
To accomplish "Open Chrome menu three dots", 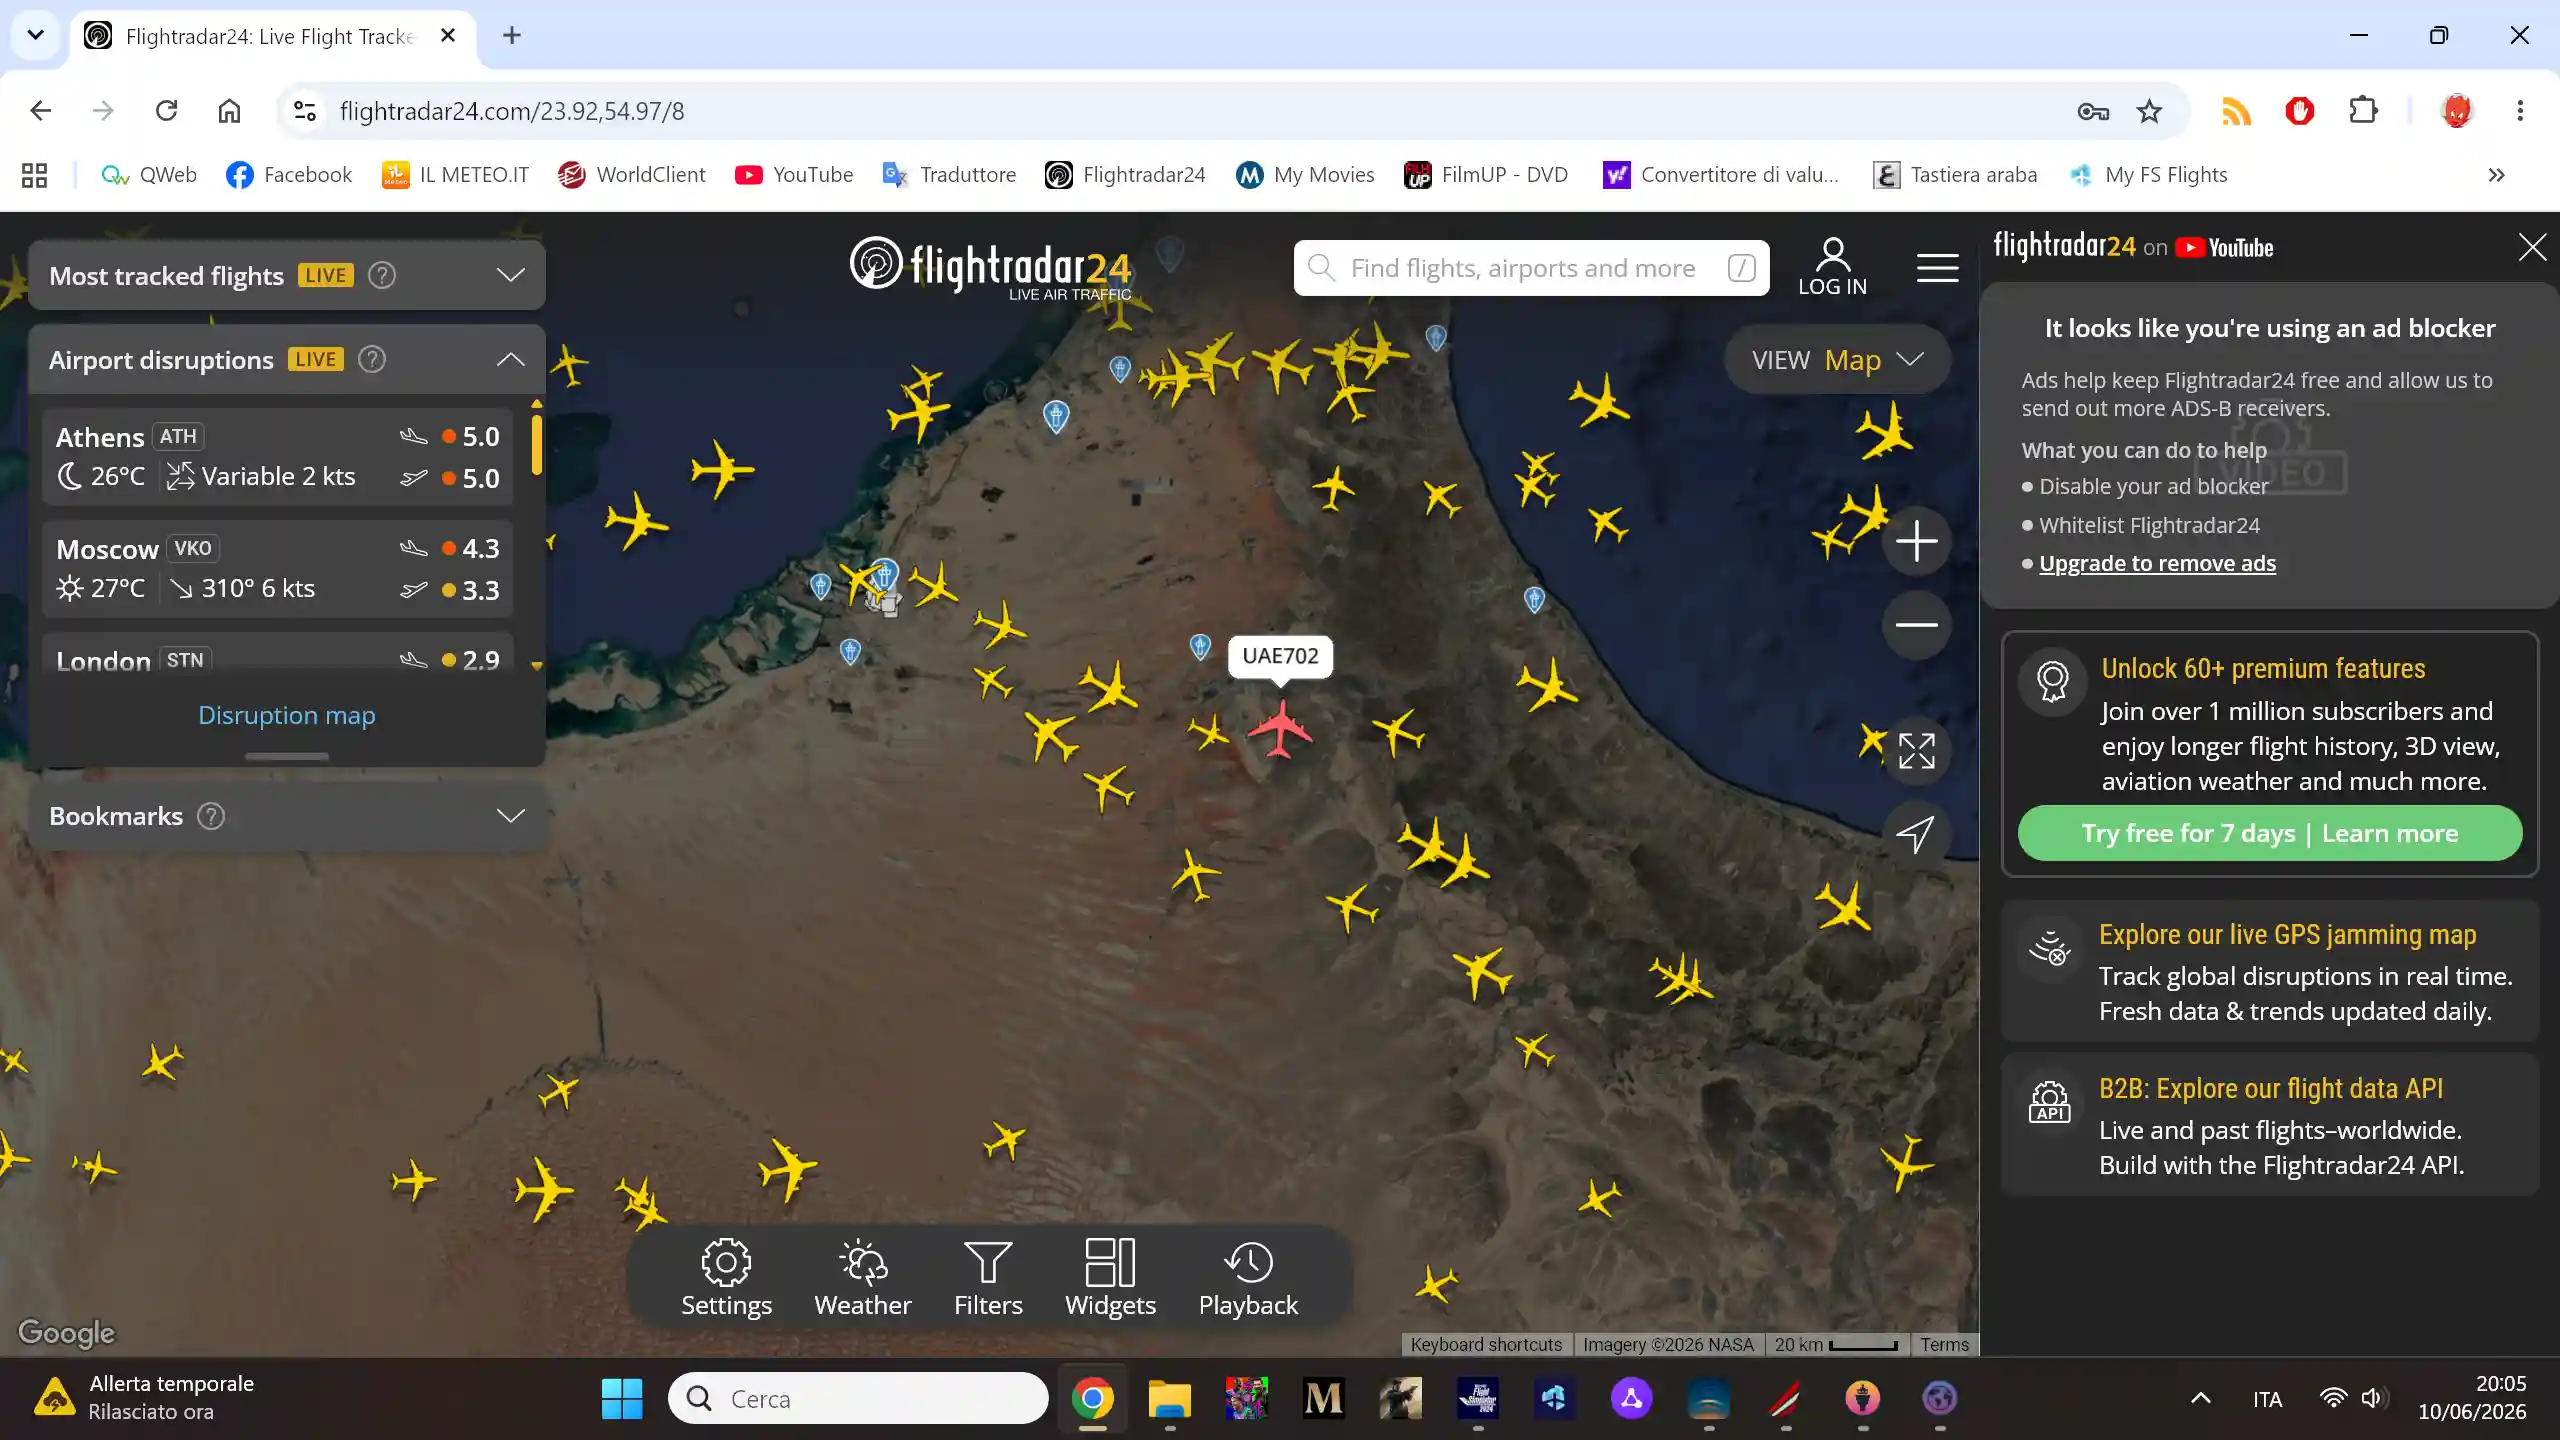I will click(x=2520, y=111).
